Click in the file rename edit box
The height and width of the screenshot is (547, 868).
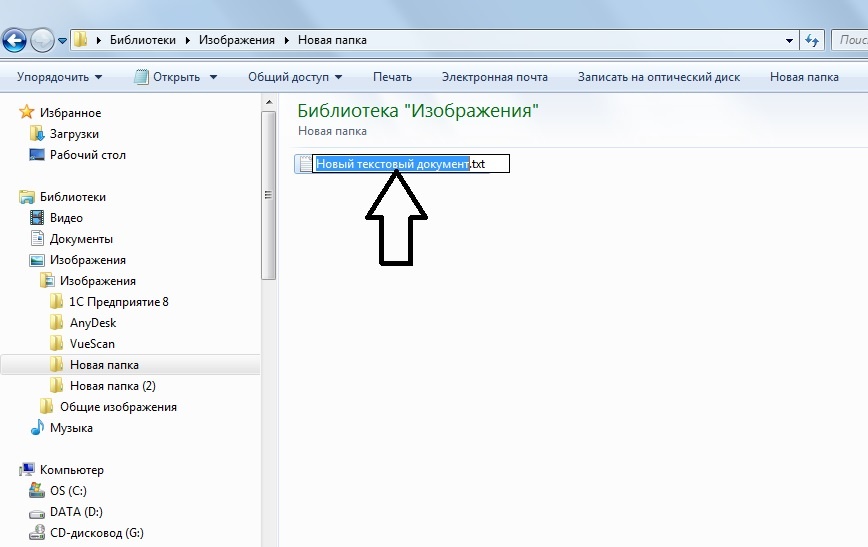(411, 164)
